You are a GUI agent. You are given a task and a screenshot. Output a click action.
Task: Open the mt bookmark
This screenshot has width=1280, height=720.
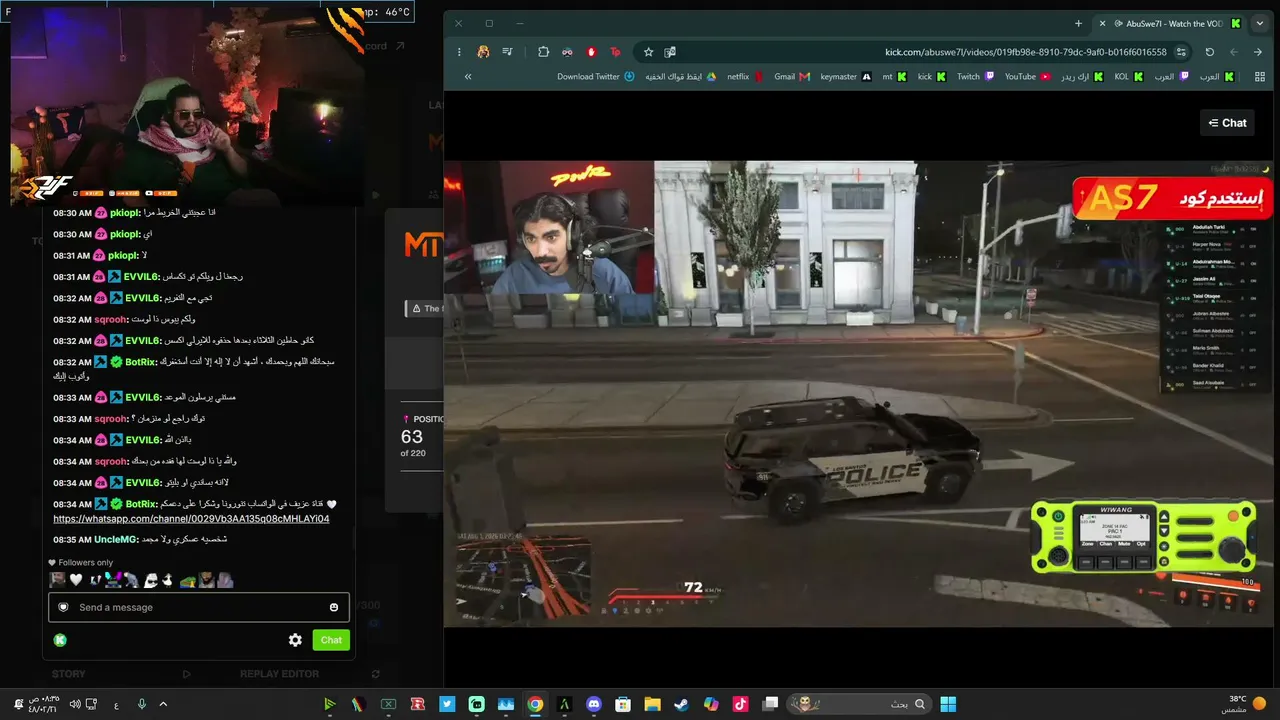[894, 77]
